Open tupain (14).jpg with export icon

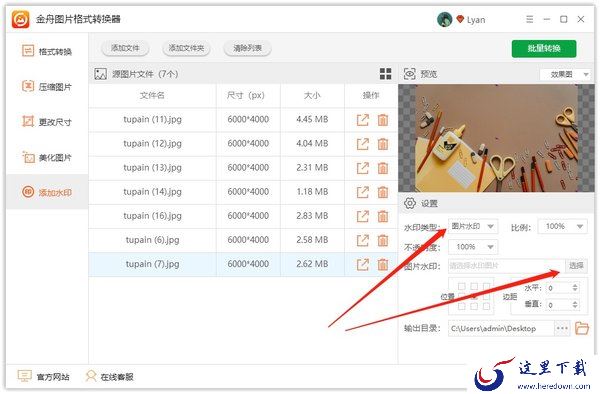(x=362, y=192)
